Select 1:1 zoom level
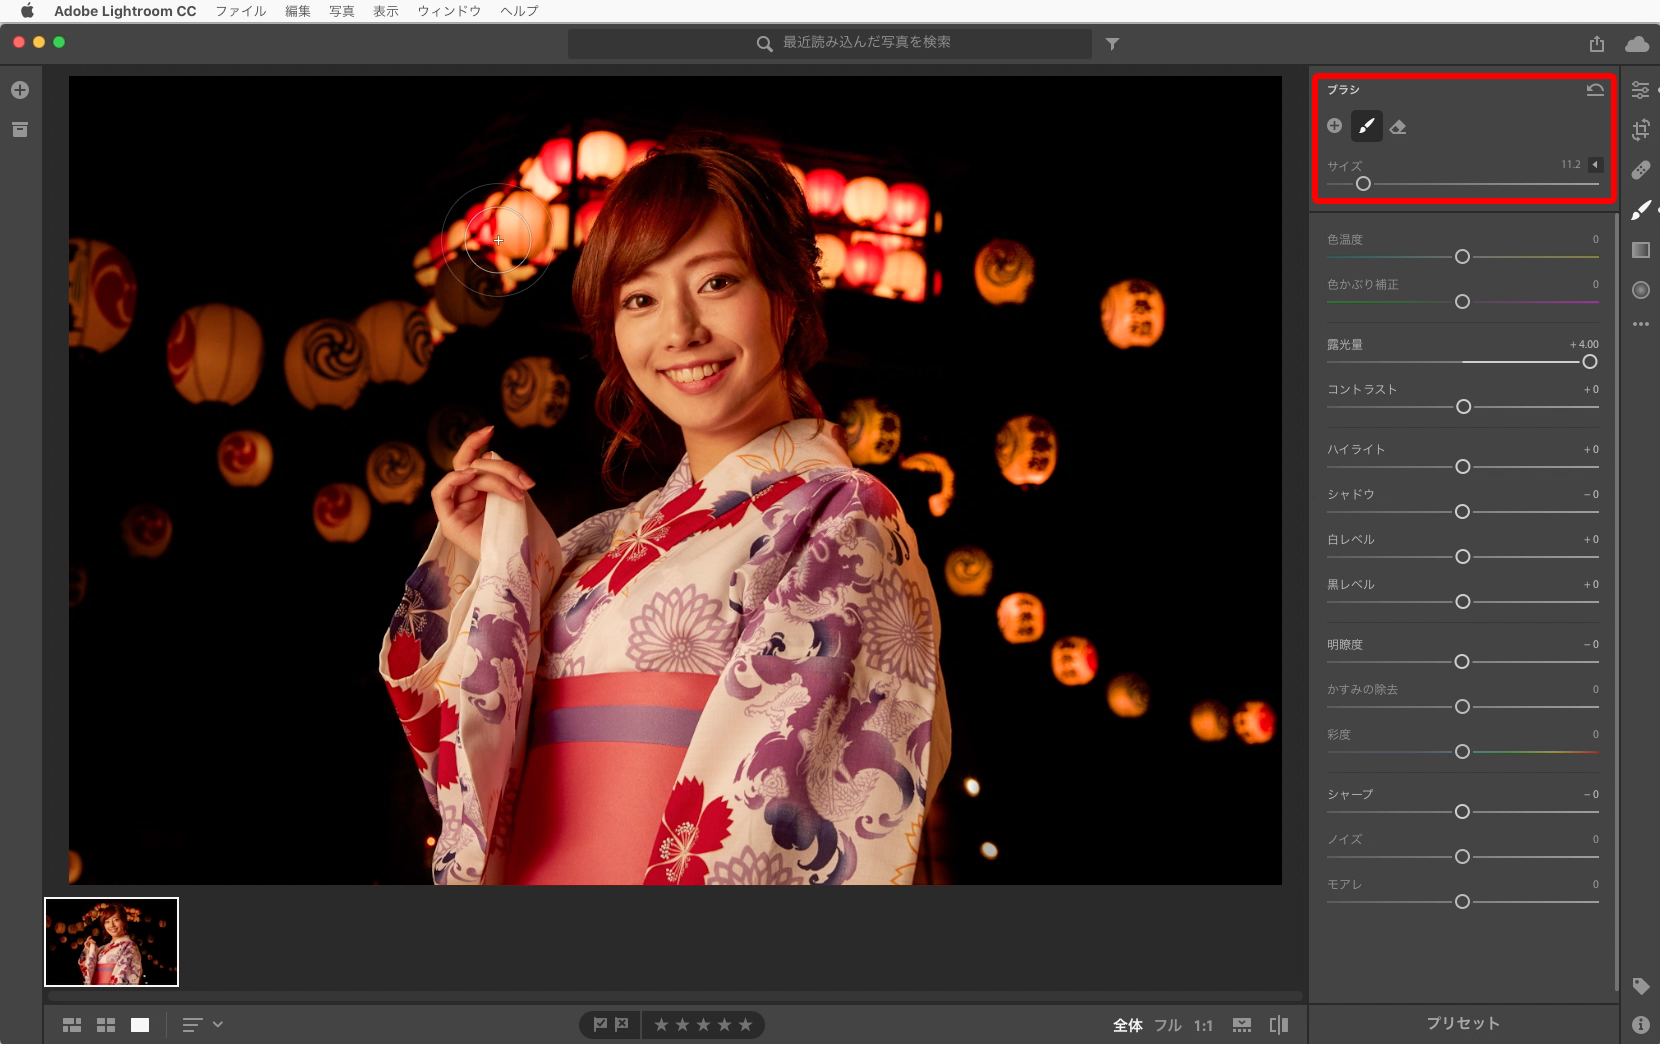The image size is (1660, 1044). click(x=1203, y=1025)
